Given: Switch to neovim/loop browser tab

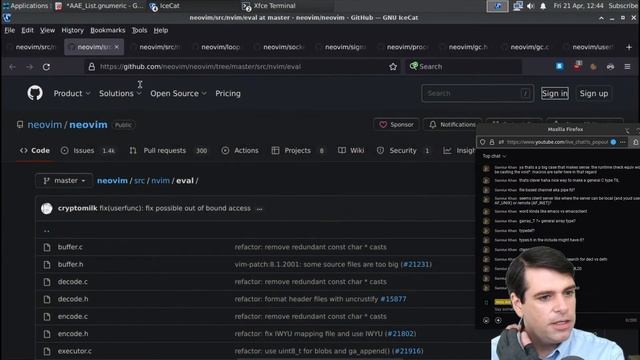Looking at the screenshot, I should tap(219, 47).
